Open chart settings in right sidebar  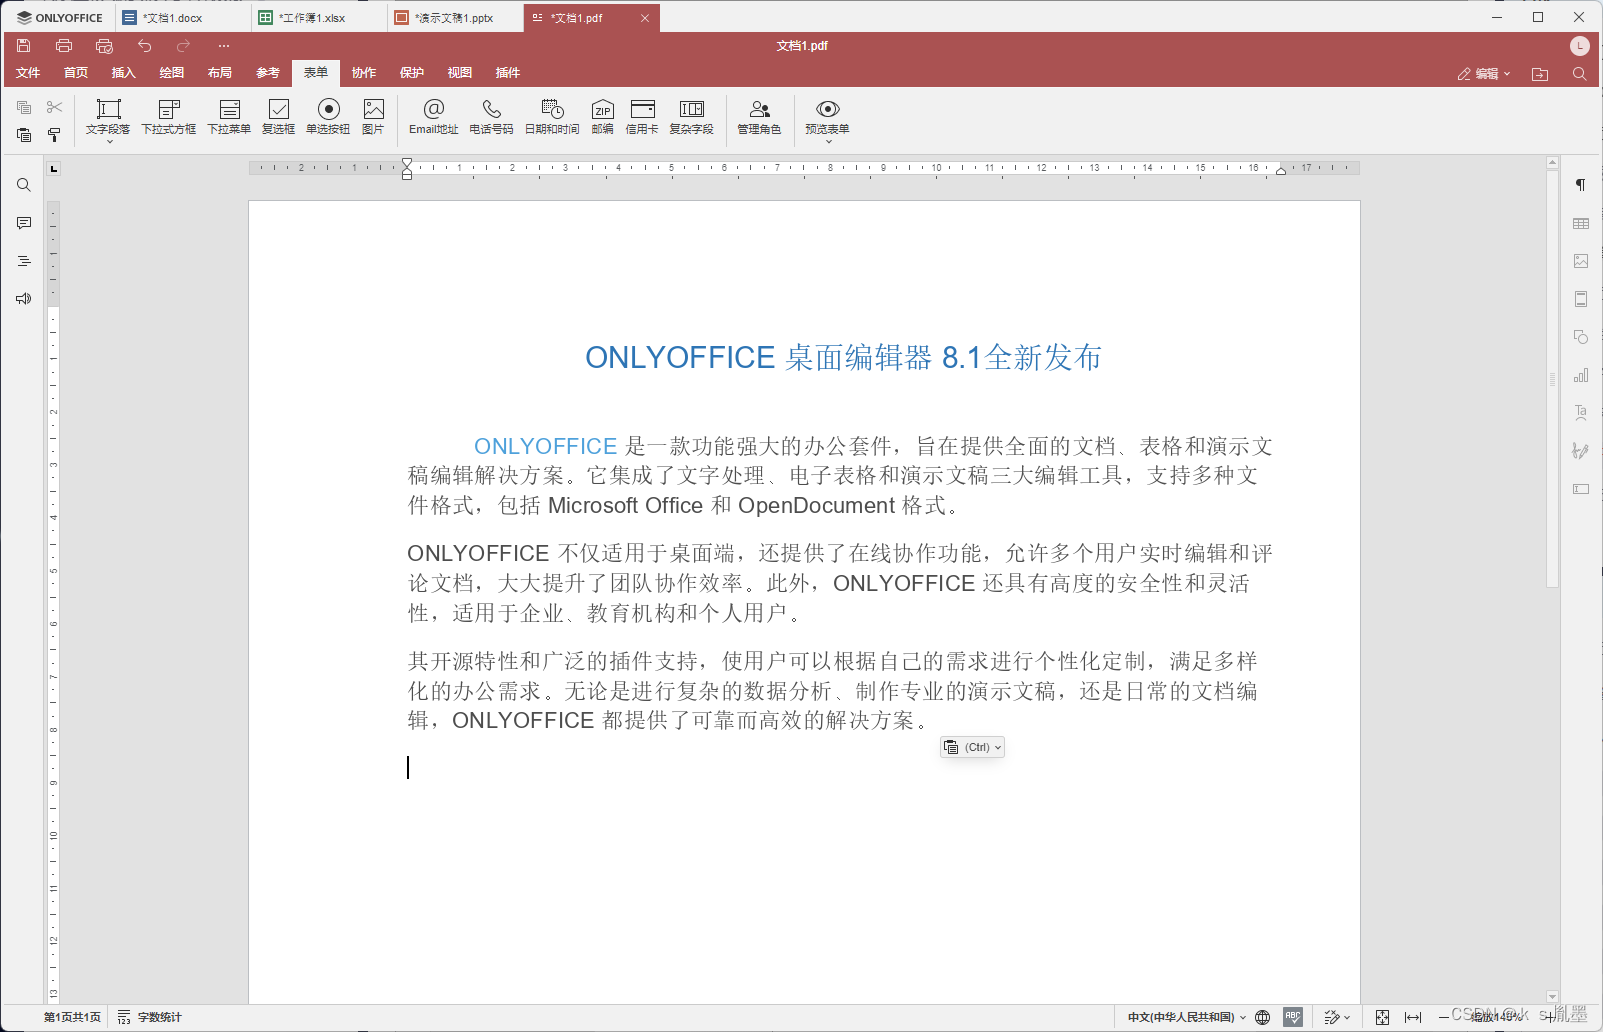1581,375
